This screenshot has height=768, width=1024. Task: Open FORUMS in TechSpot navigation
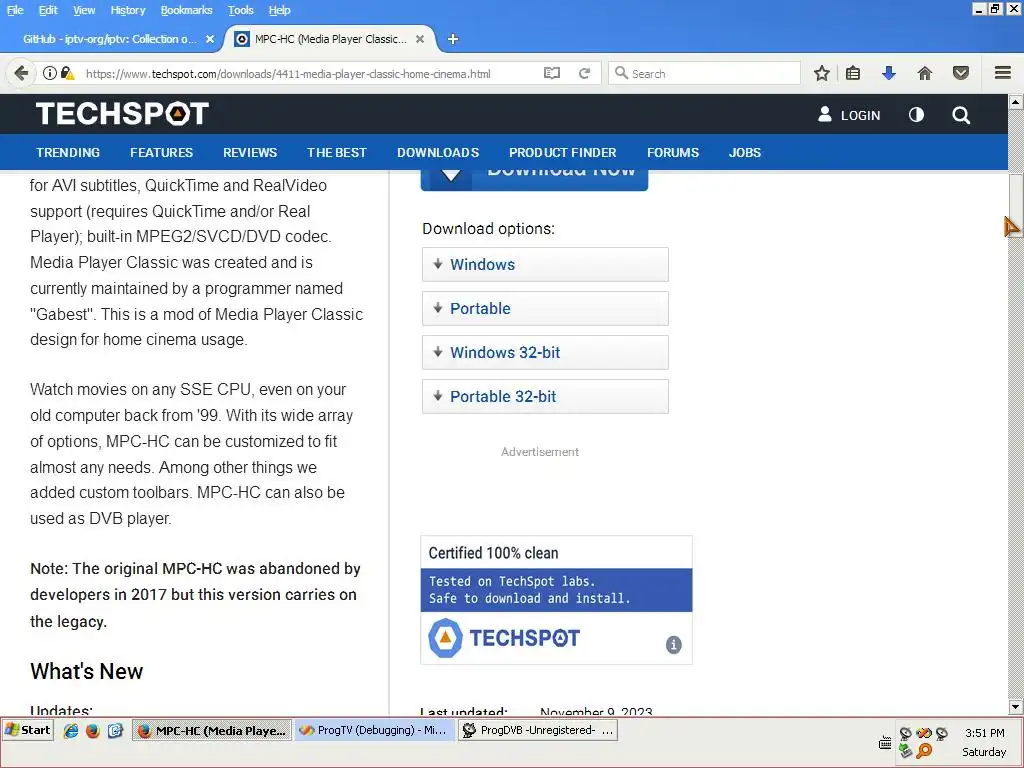click(x=673, y=152)
